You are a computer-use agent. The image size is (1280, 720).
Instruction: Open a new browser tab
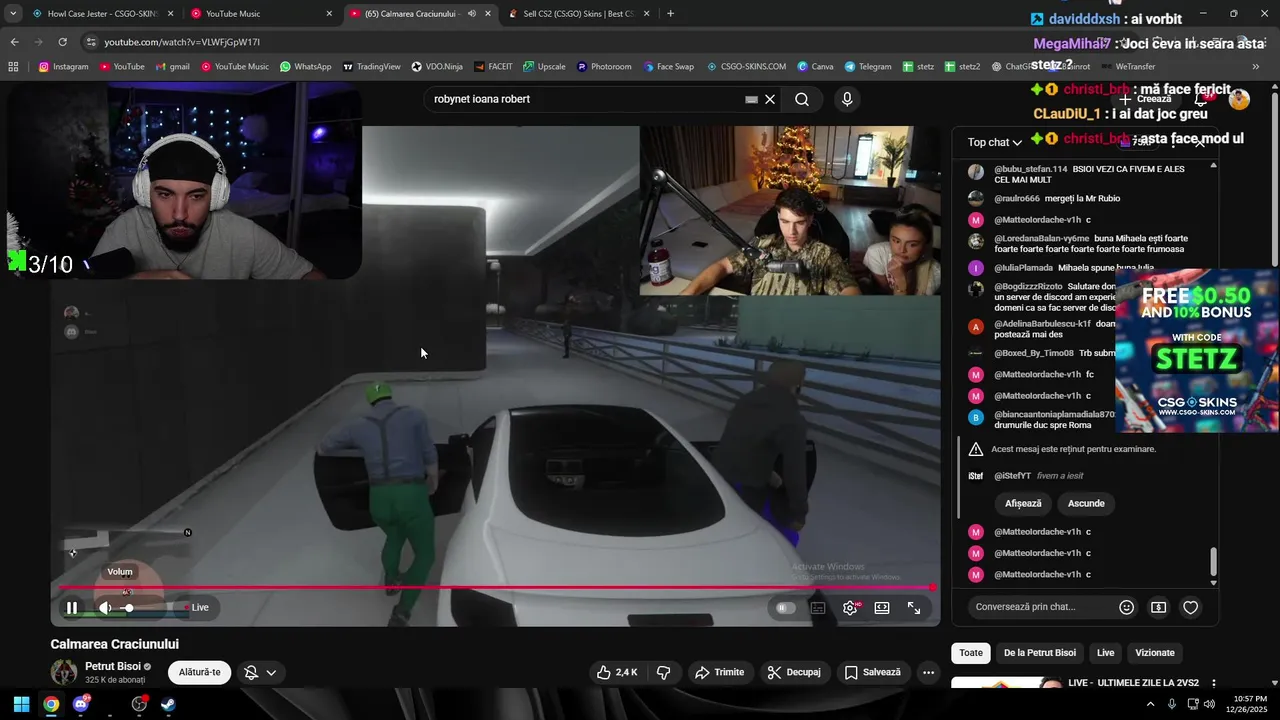[670, 14]
